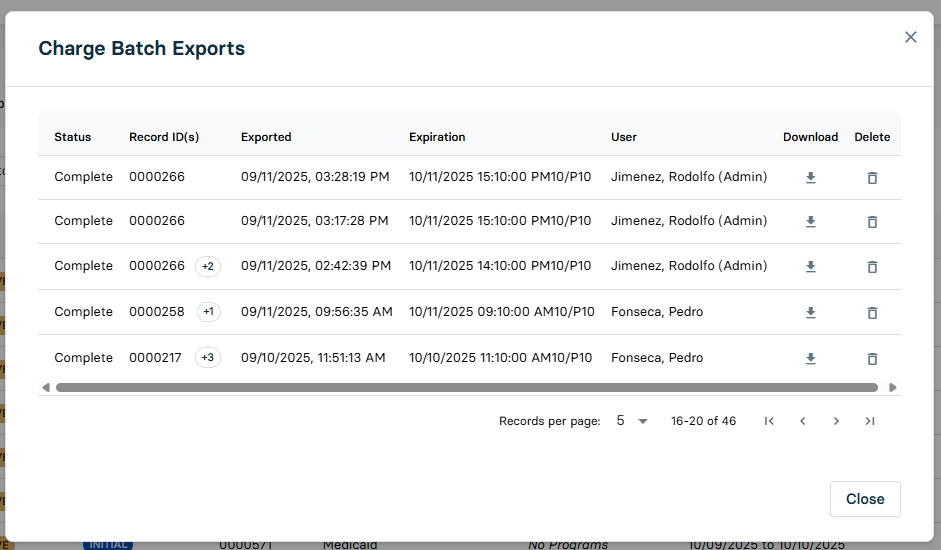941x550 pixels.
Task: Click the Close button
Action: click(865, 499)
